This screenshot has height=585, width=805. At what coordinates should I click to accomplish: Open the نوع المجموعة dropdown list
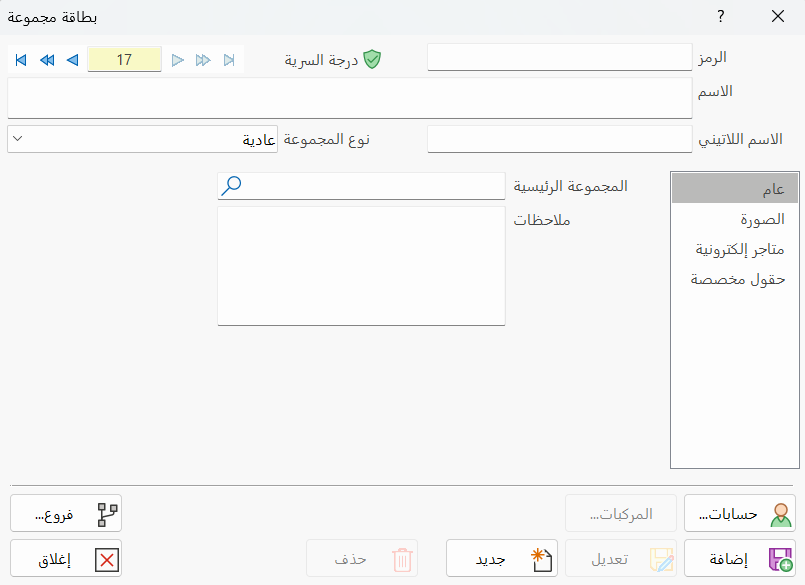[x=15, y=138]
